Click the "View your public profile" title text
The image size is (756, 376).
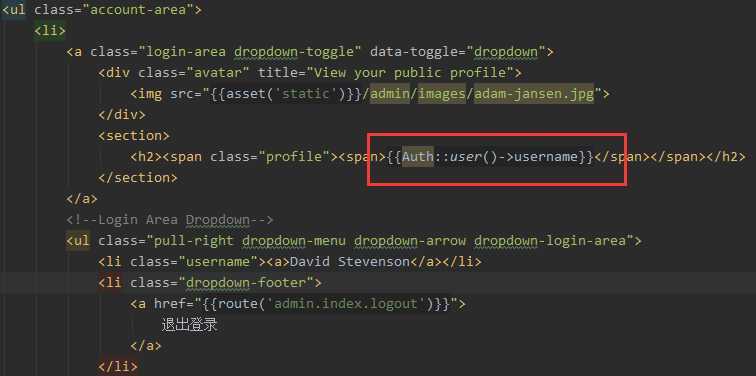pyautogui.click(x=409, y=73)
